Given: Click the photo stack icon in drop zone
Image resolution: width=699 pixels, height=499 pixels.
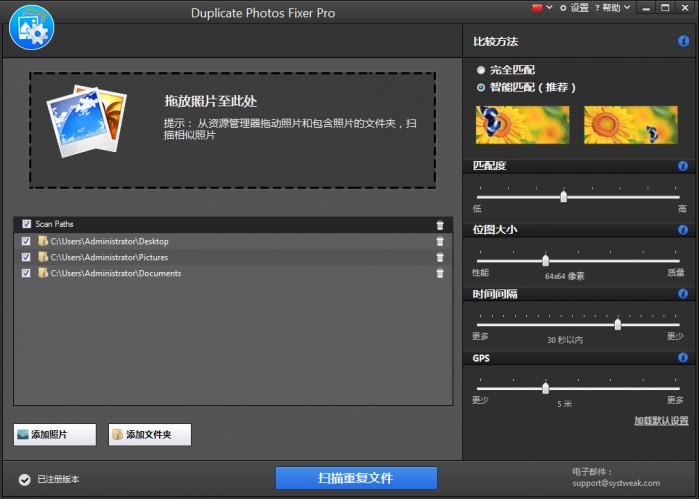Looking at the screenshot, I should pyautogui.click(x=86, y=121).
